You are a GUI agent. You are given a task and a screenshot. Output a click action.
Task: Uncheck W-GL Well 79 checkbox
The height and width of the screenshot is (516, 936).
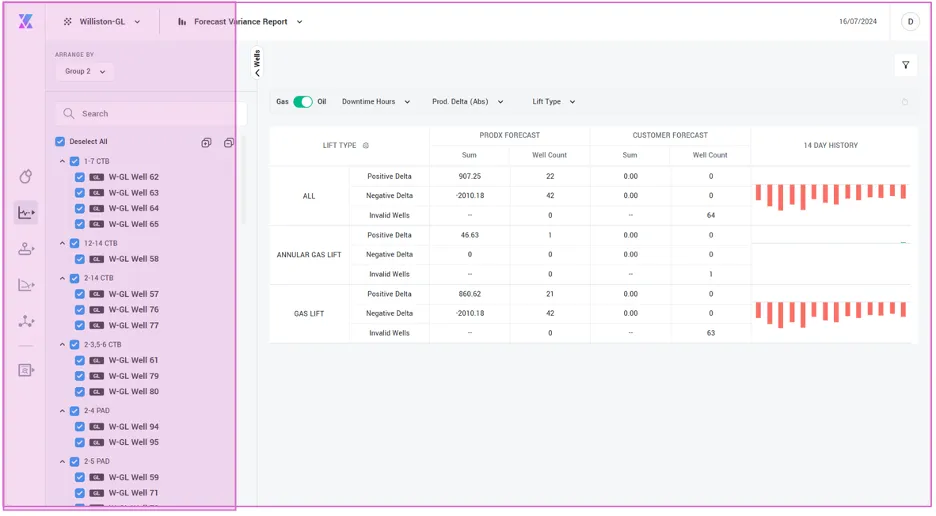pos(79,376)
